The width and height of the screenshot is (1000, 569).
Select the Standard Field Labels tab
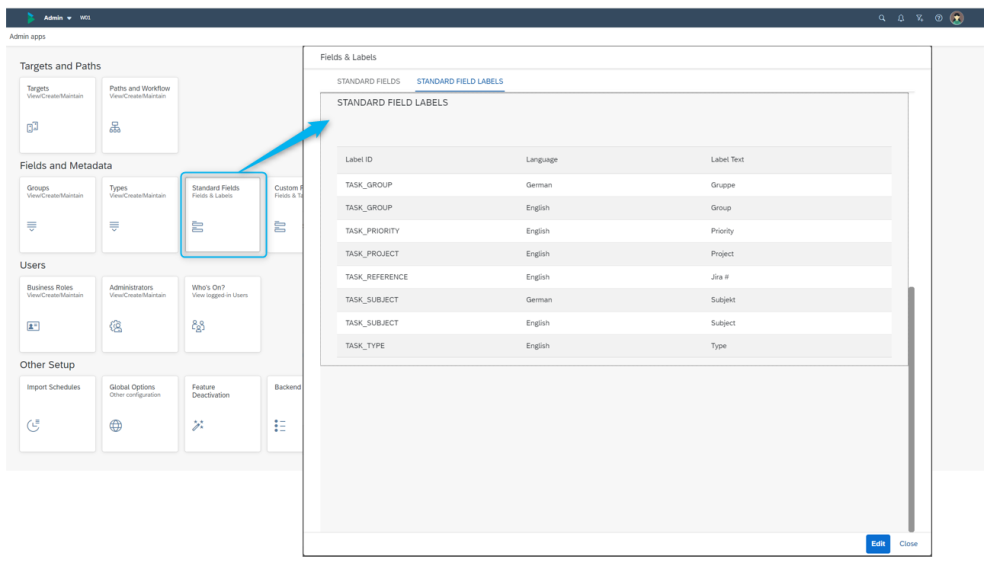(460, 81)
